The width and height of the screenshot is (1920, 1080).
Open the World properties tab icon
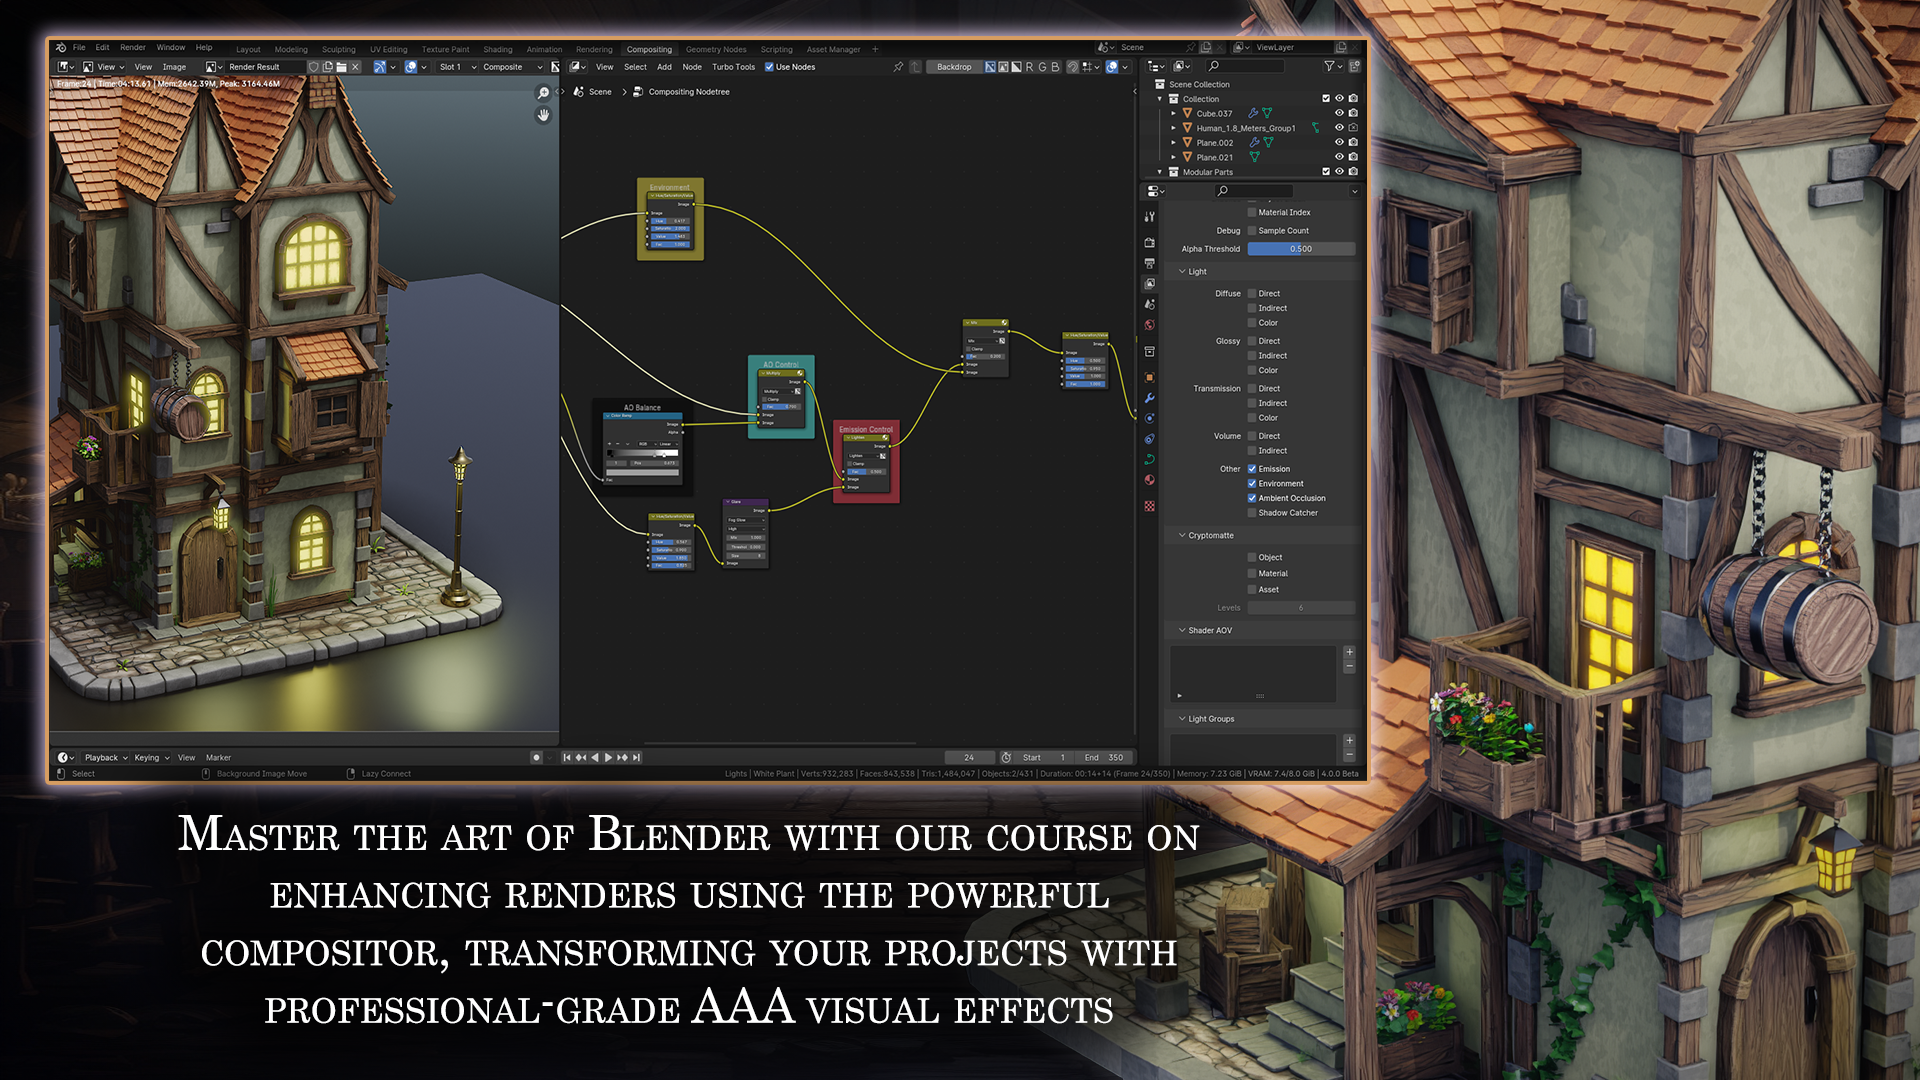(1150, 325)
